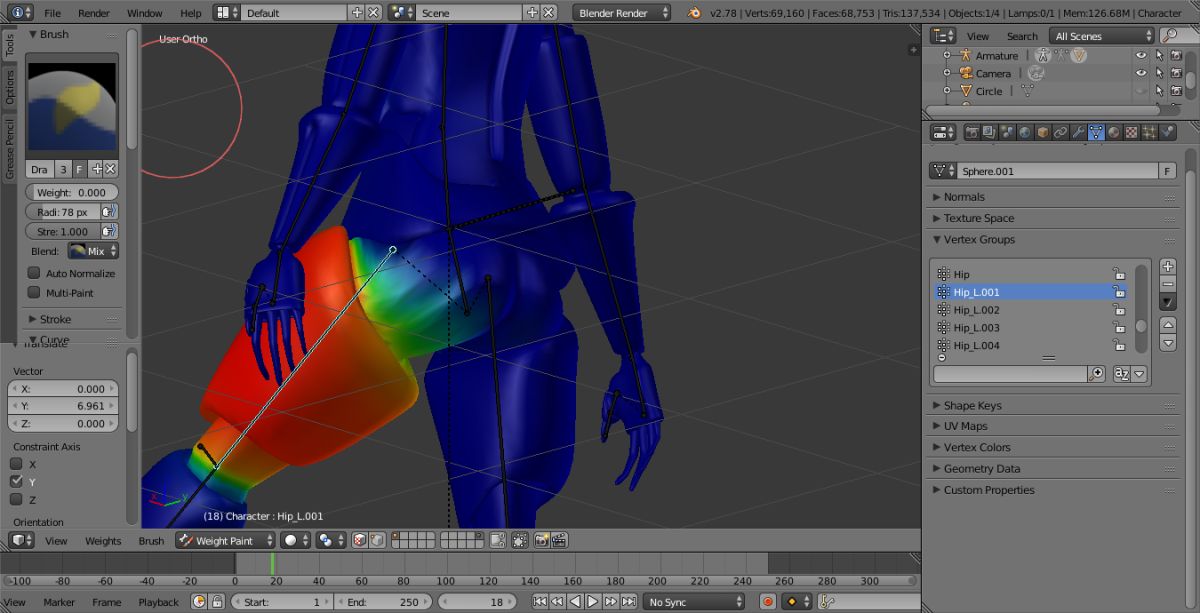Click the brush Strength slider
Image resolution: width=1200 pixels, height=613 pixels.
63,231
